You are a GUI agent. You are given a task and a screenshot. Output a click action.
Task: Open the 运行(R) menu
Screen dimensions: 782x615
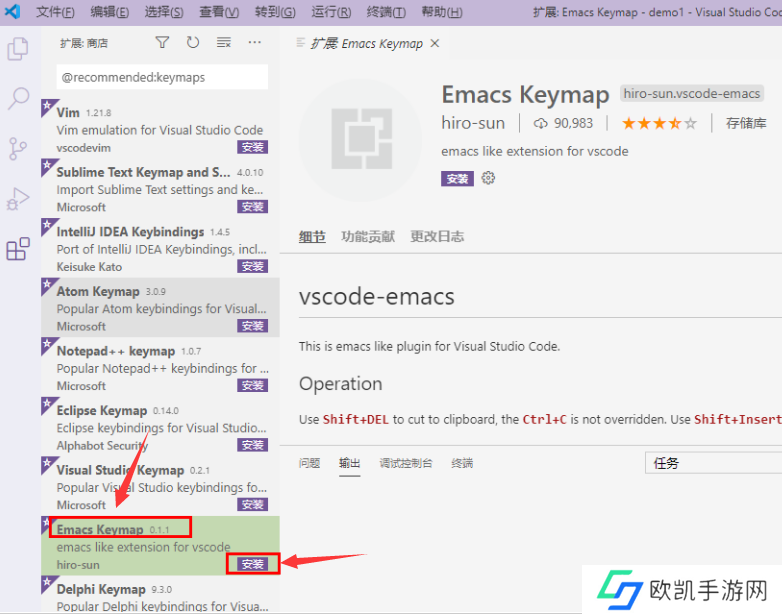coord(331,11)
